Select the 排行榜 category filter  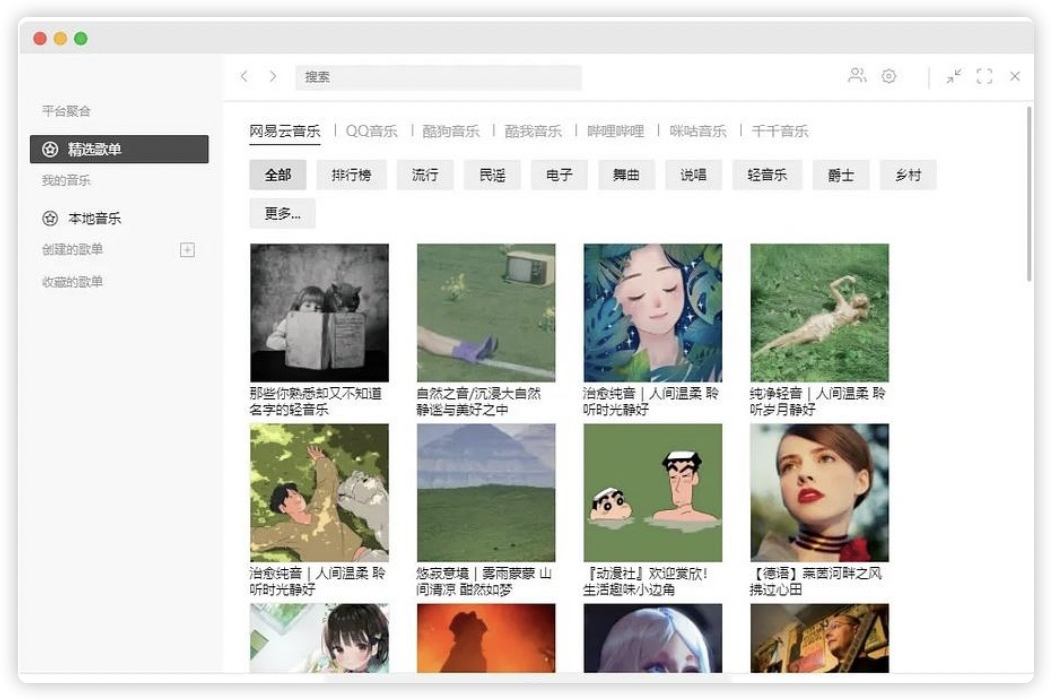352,175
